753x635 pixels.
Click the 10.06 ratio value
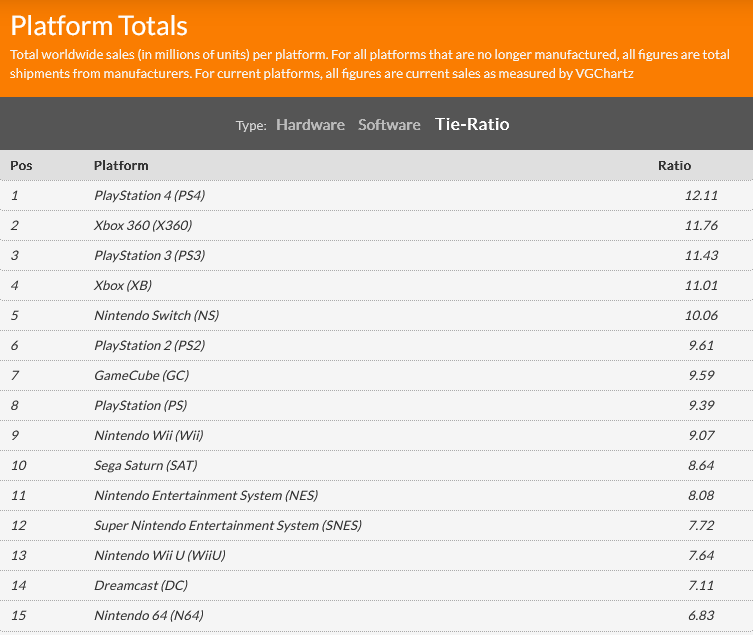[701, 316]
